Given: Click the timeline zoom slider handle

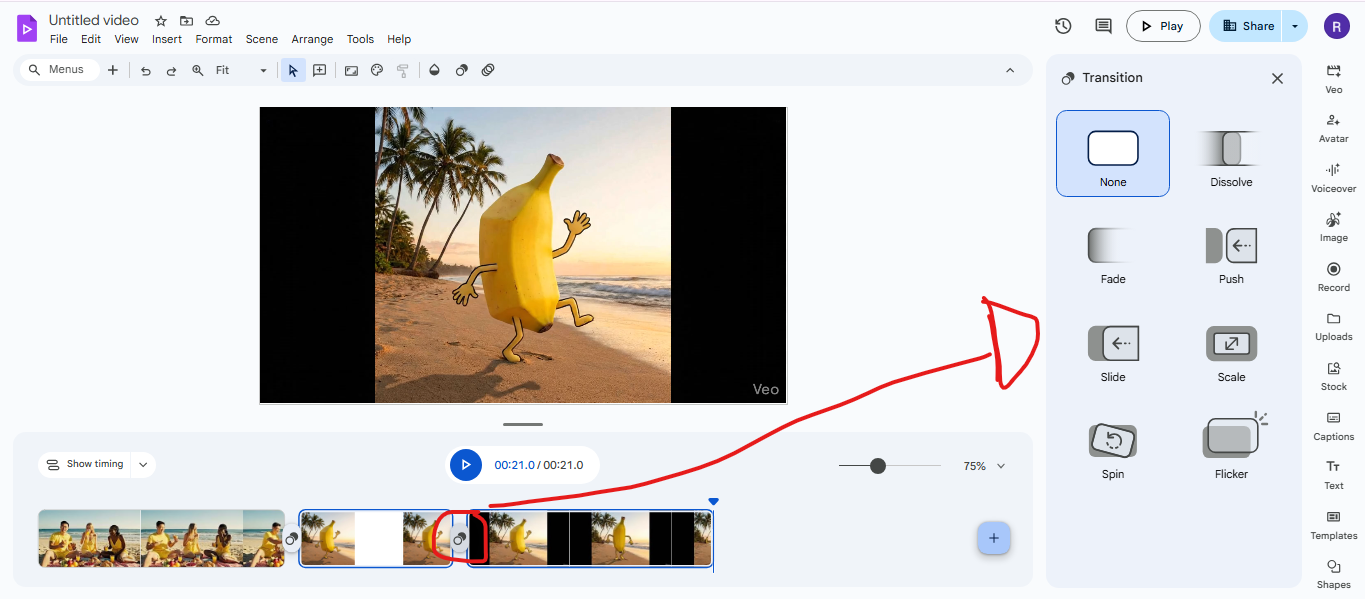Looking at the screenshot, I should (878, 466).
